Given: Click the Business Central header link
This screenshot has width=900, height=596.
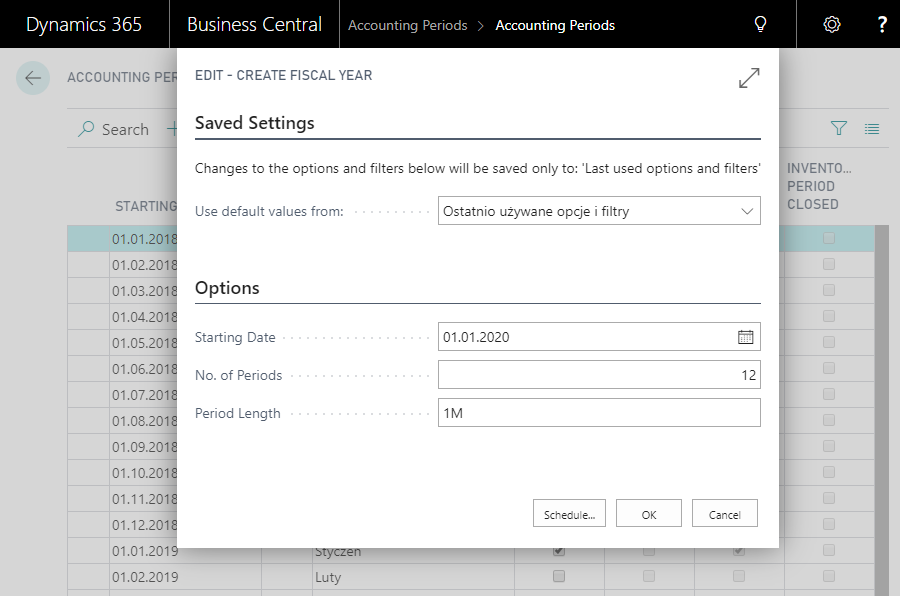Looking at the screenshot, I should click(254, 24).
